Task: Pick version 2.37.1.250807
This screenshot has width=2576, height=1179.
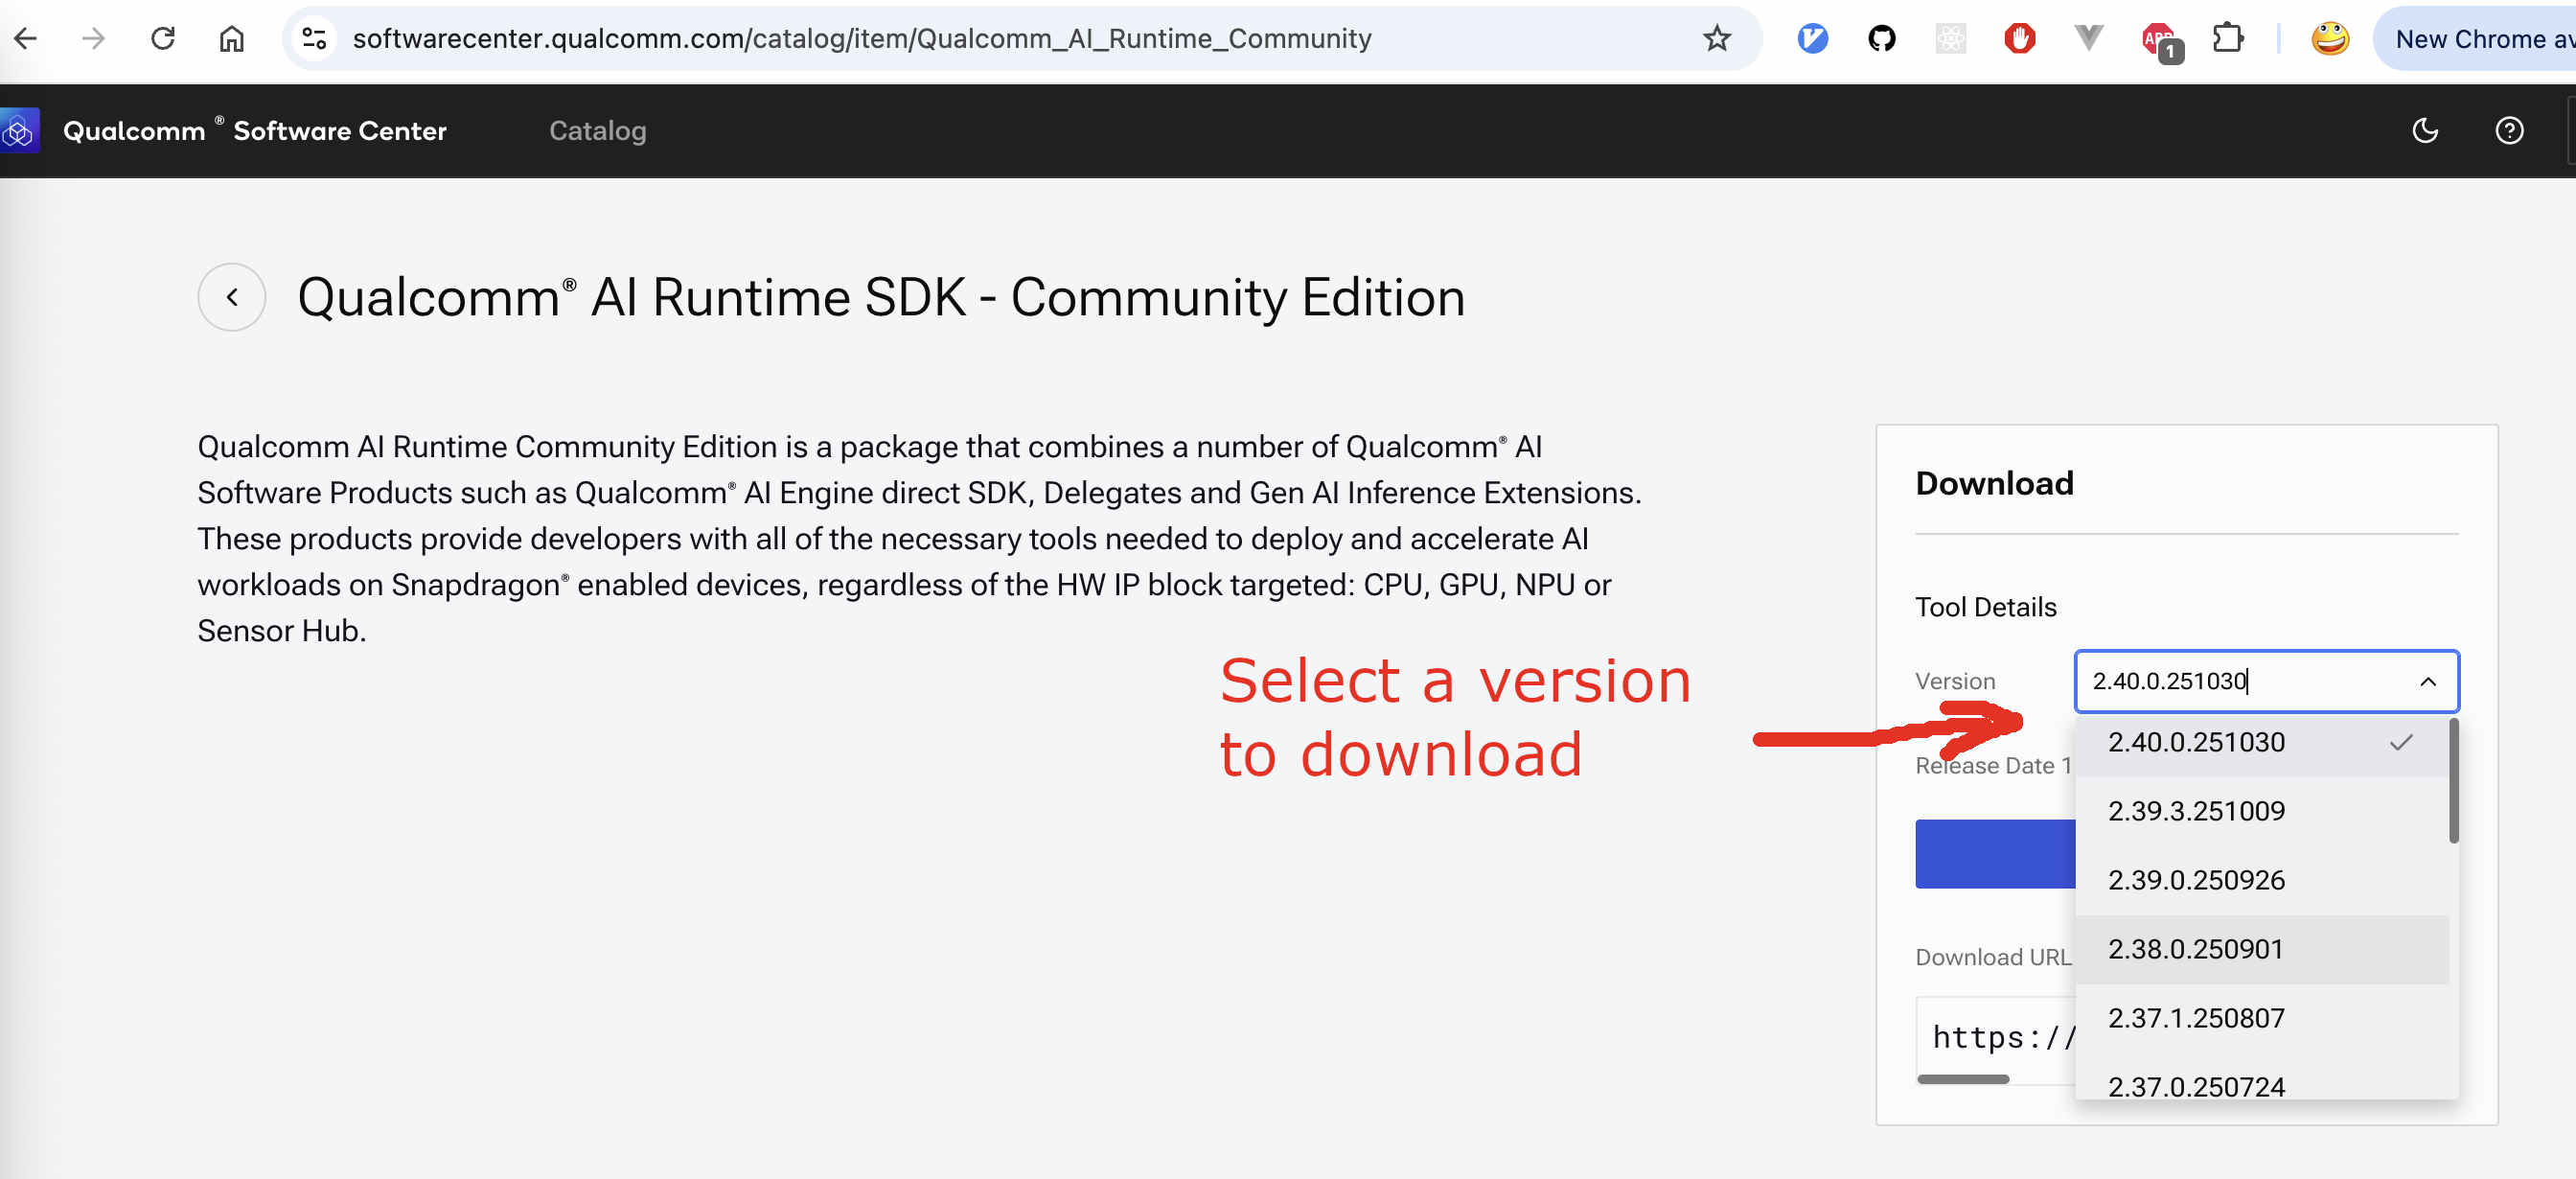Action: [x=2195, y=1018]
